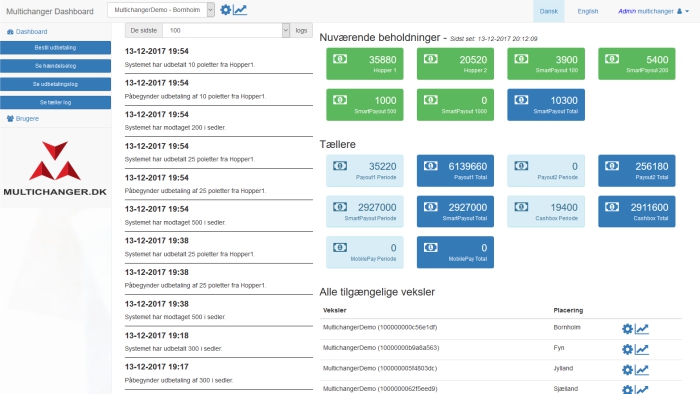Click money icon on SmartPayout Total tile
Viewport: 700px width, 394px height.
521,100
